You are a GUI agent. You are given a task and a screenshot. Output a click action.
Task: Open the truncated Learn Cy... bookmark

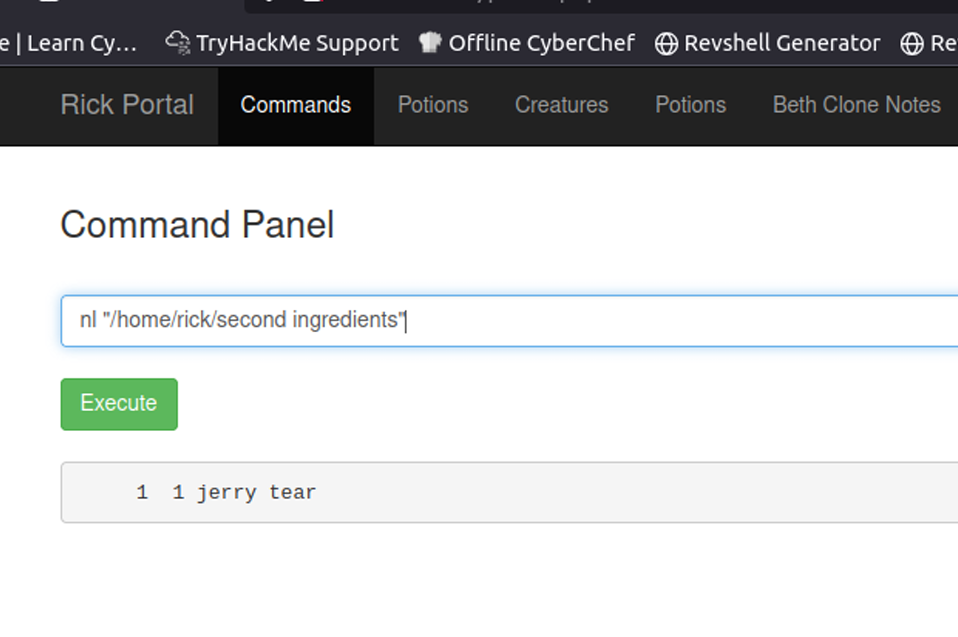click(x=70, y=43)
